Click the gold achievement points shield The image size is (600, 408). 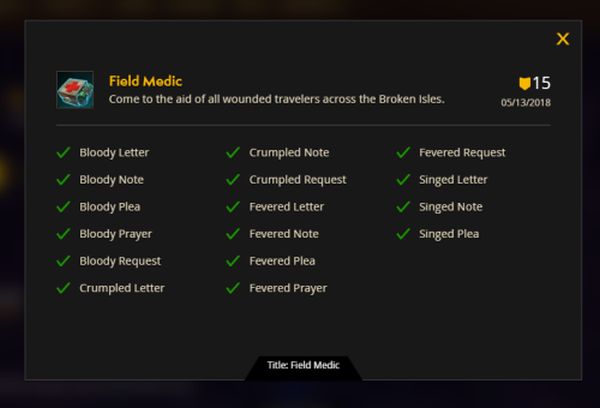[525, 83]
